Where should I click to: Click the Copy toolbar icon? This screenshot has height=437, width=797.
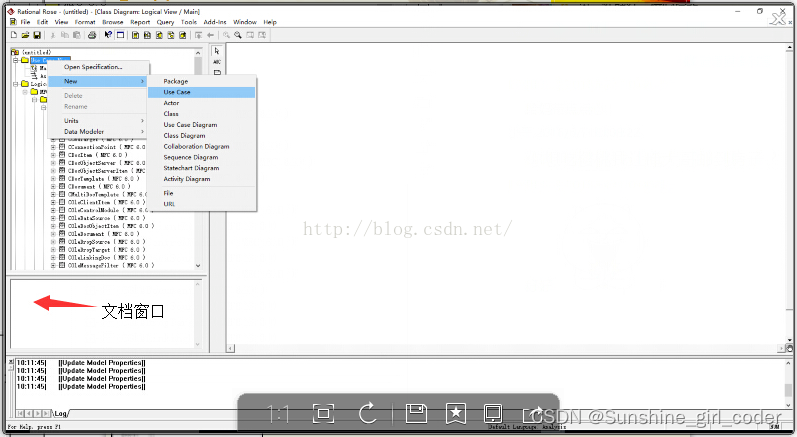coord(65,35)
